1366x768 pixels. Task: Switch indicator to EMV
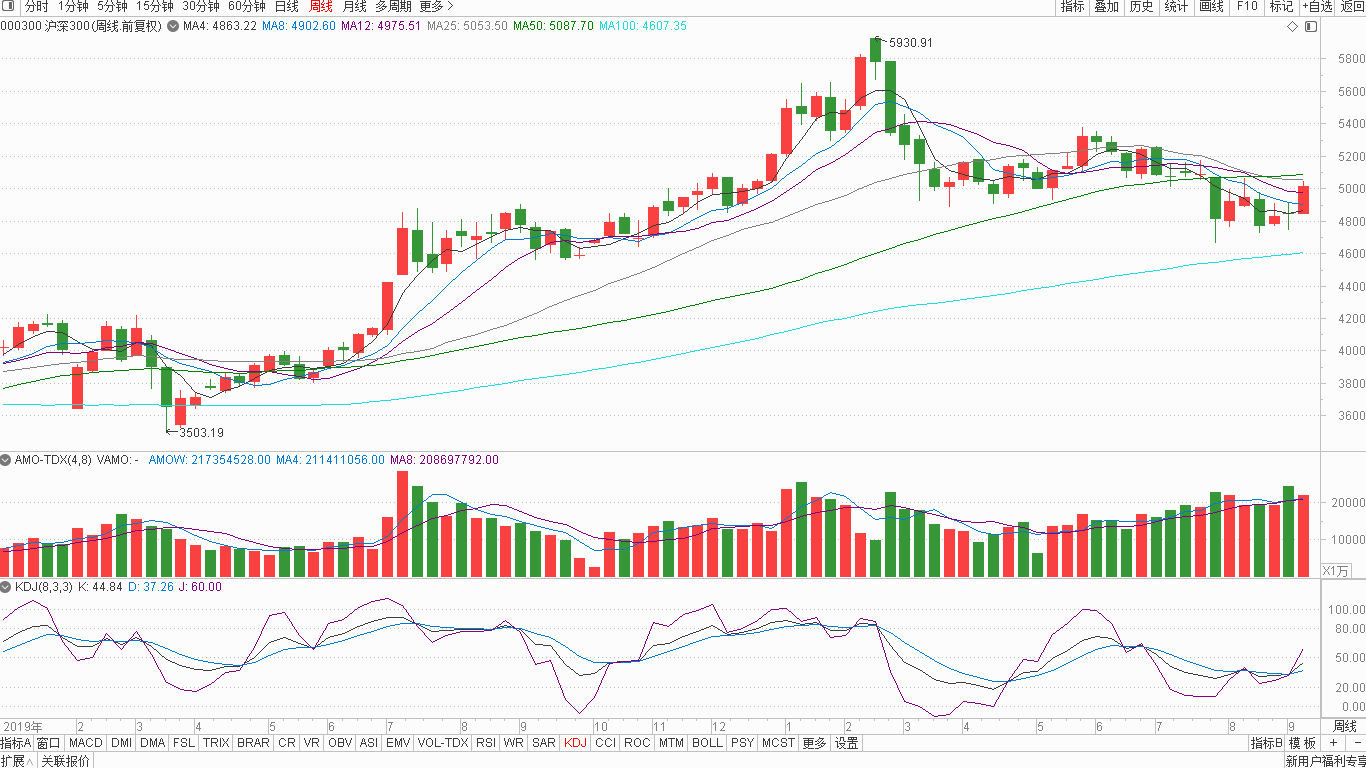coord(398,743)
